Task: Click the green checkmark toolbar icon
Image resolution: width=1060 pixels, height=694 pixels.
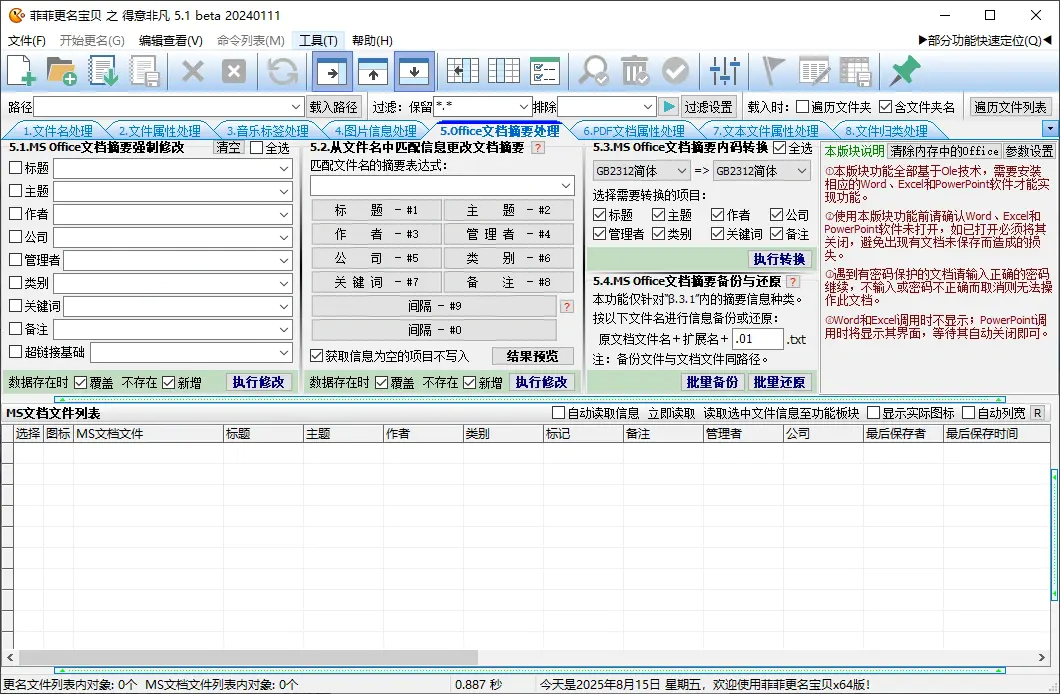Action: (676, 70)
